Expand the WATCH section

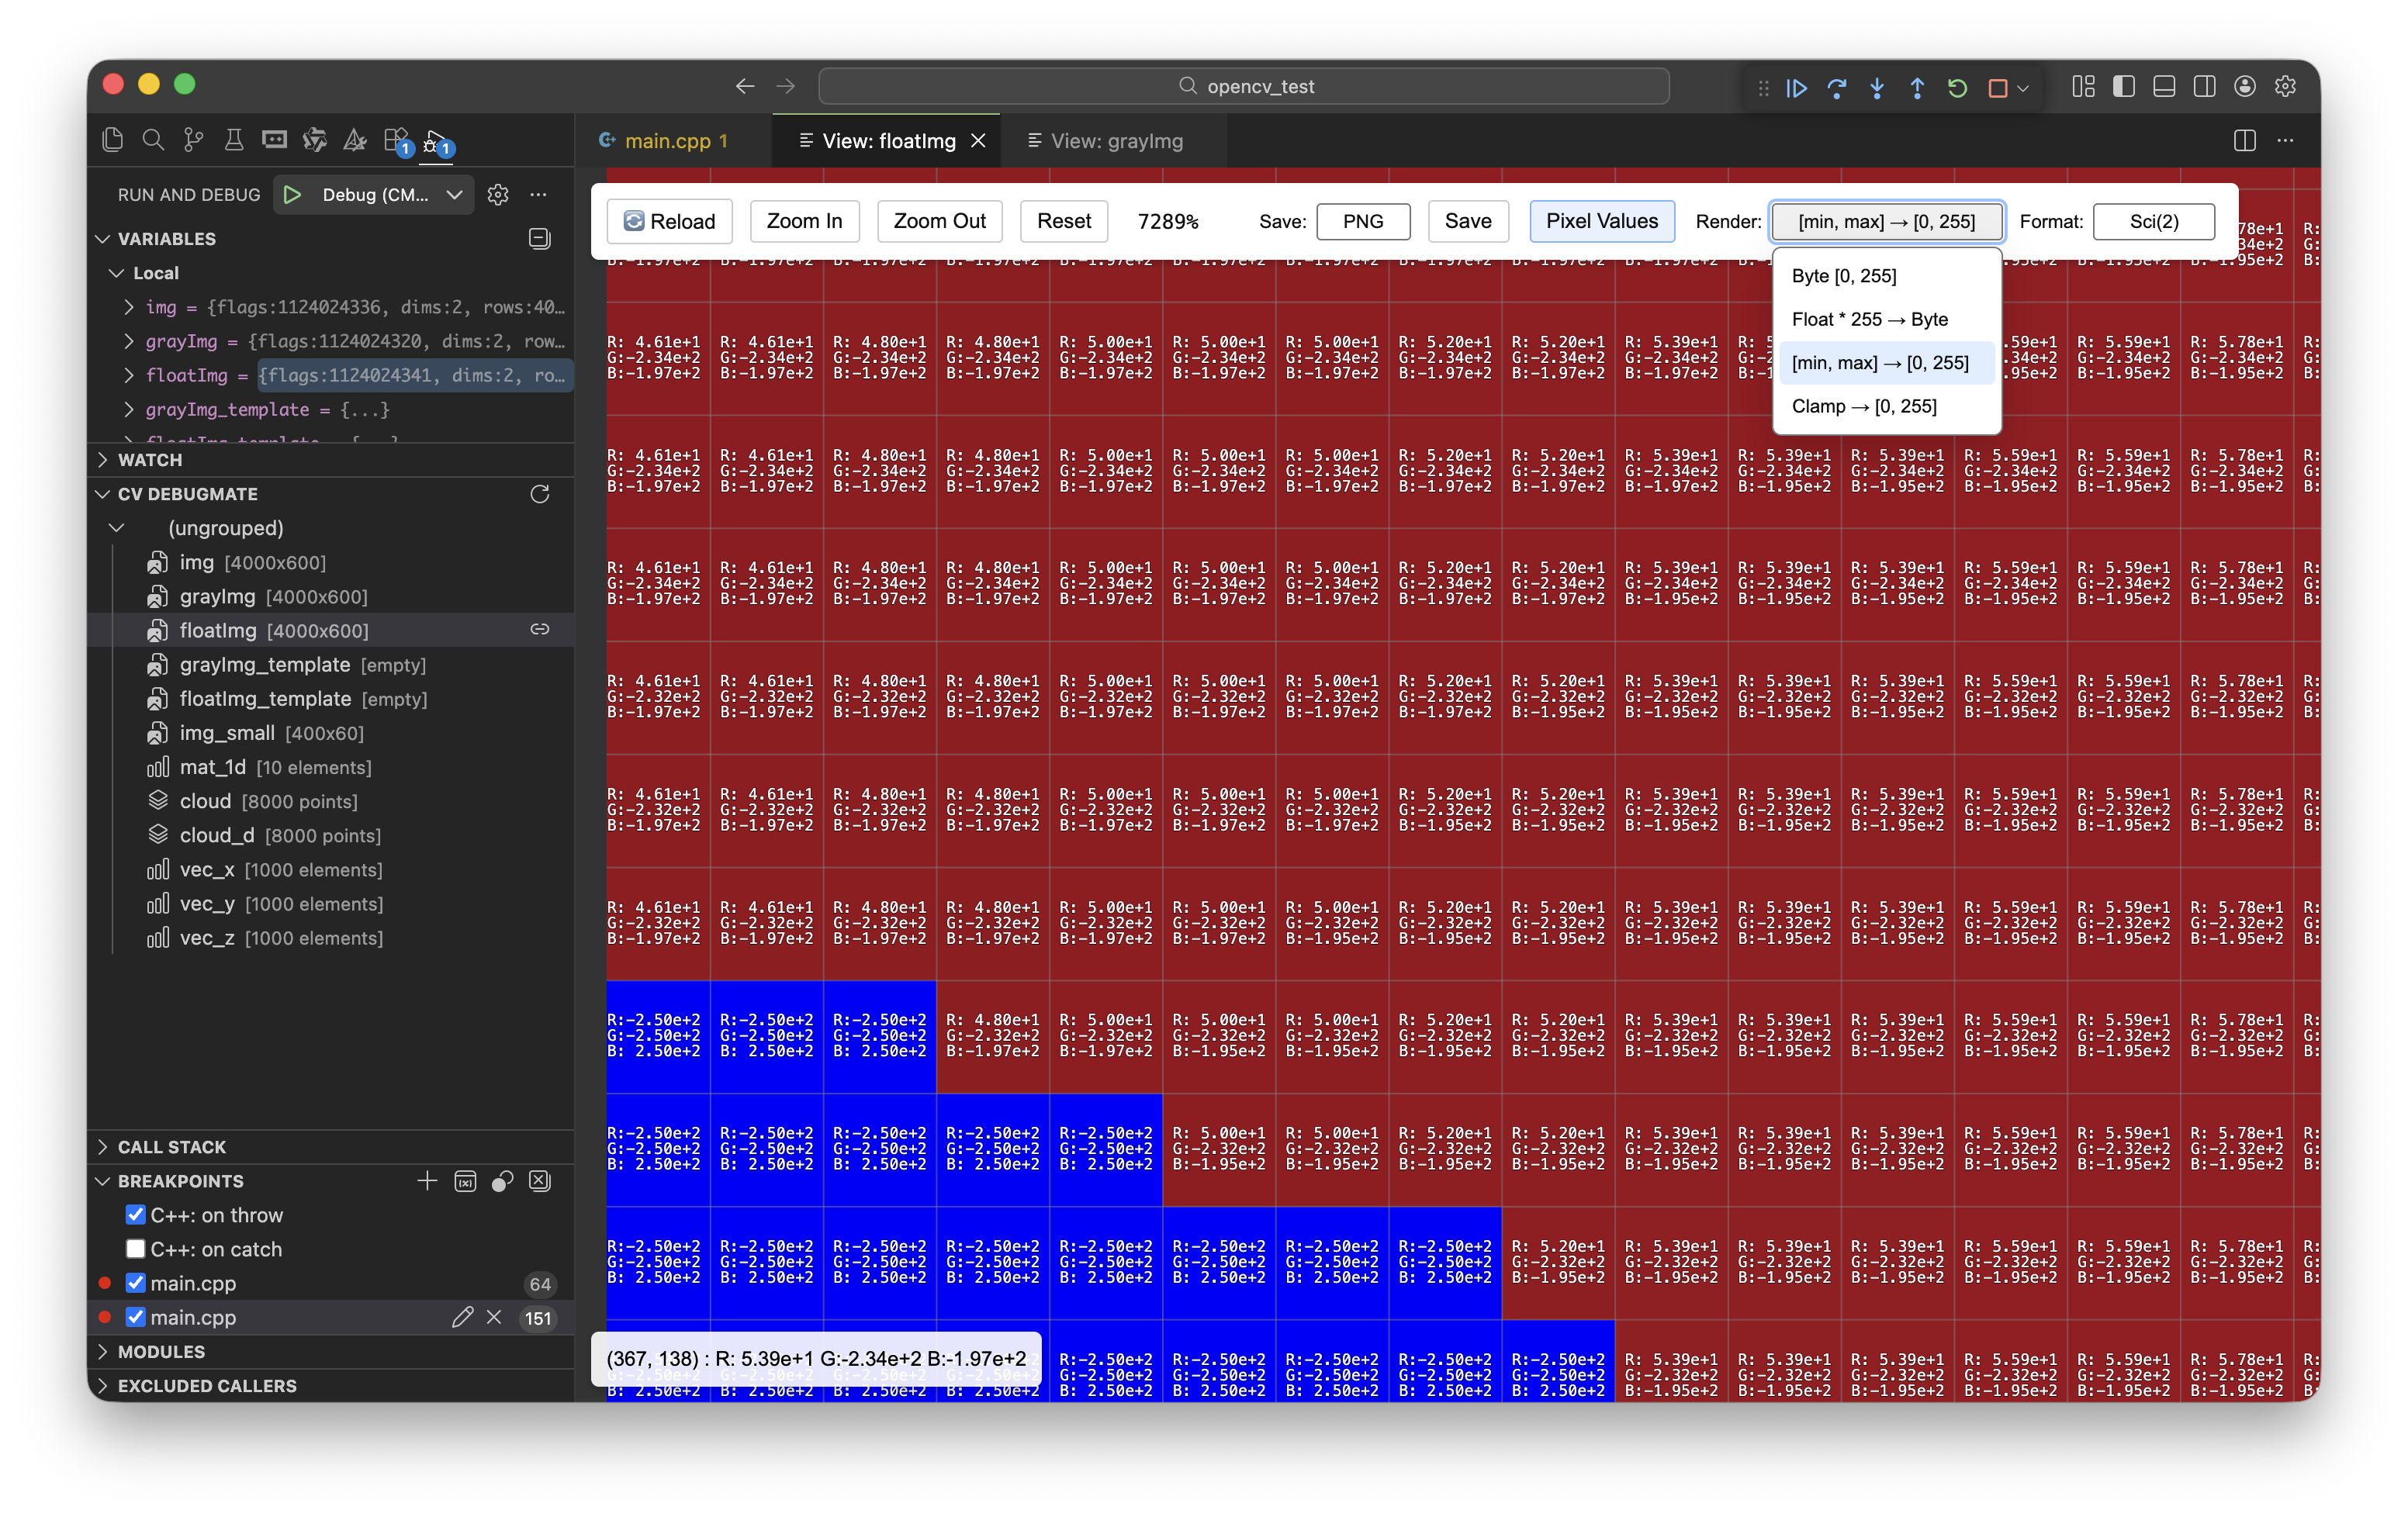point(152,460)
